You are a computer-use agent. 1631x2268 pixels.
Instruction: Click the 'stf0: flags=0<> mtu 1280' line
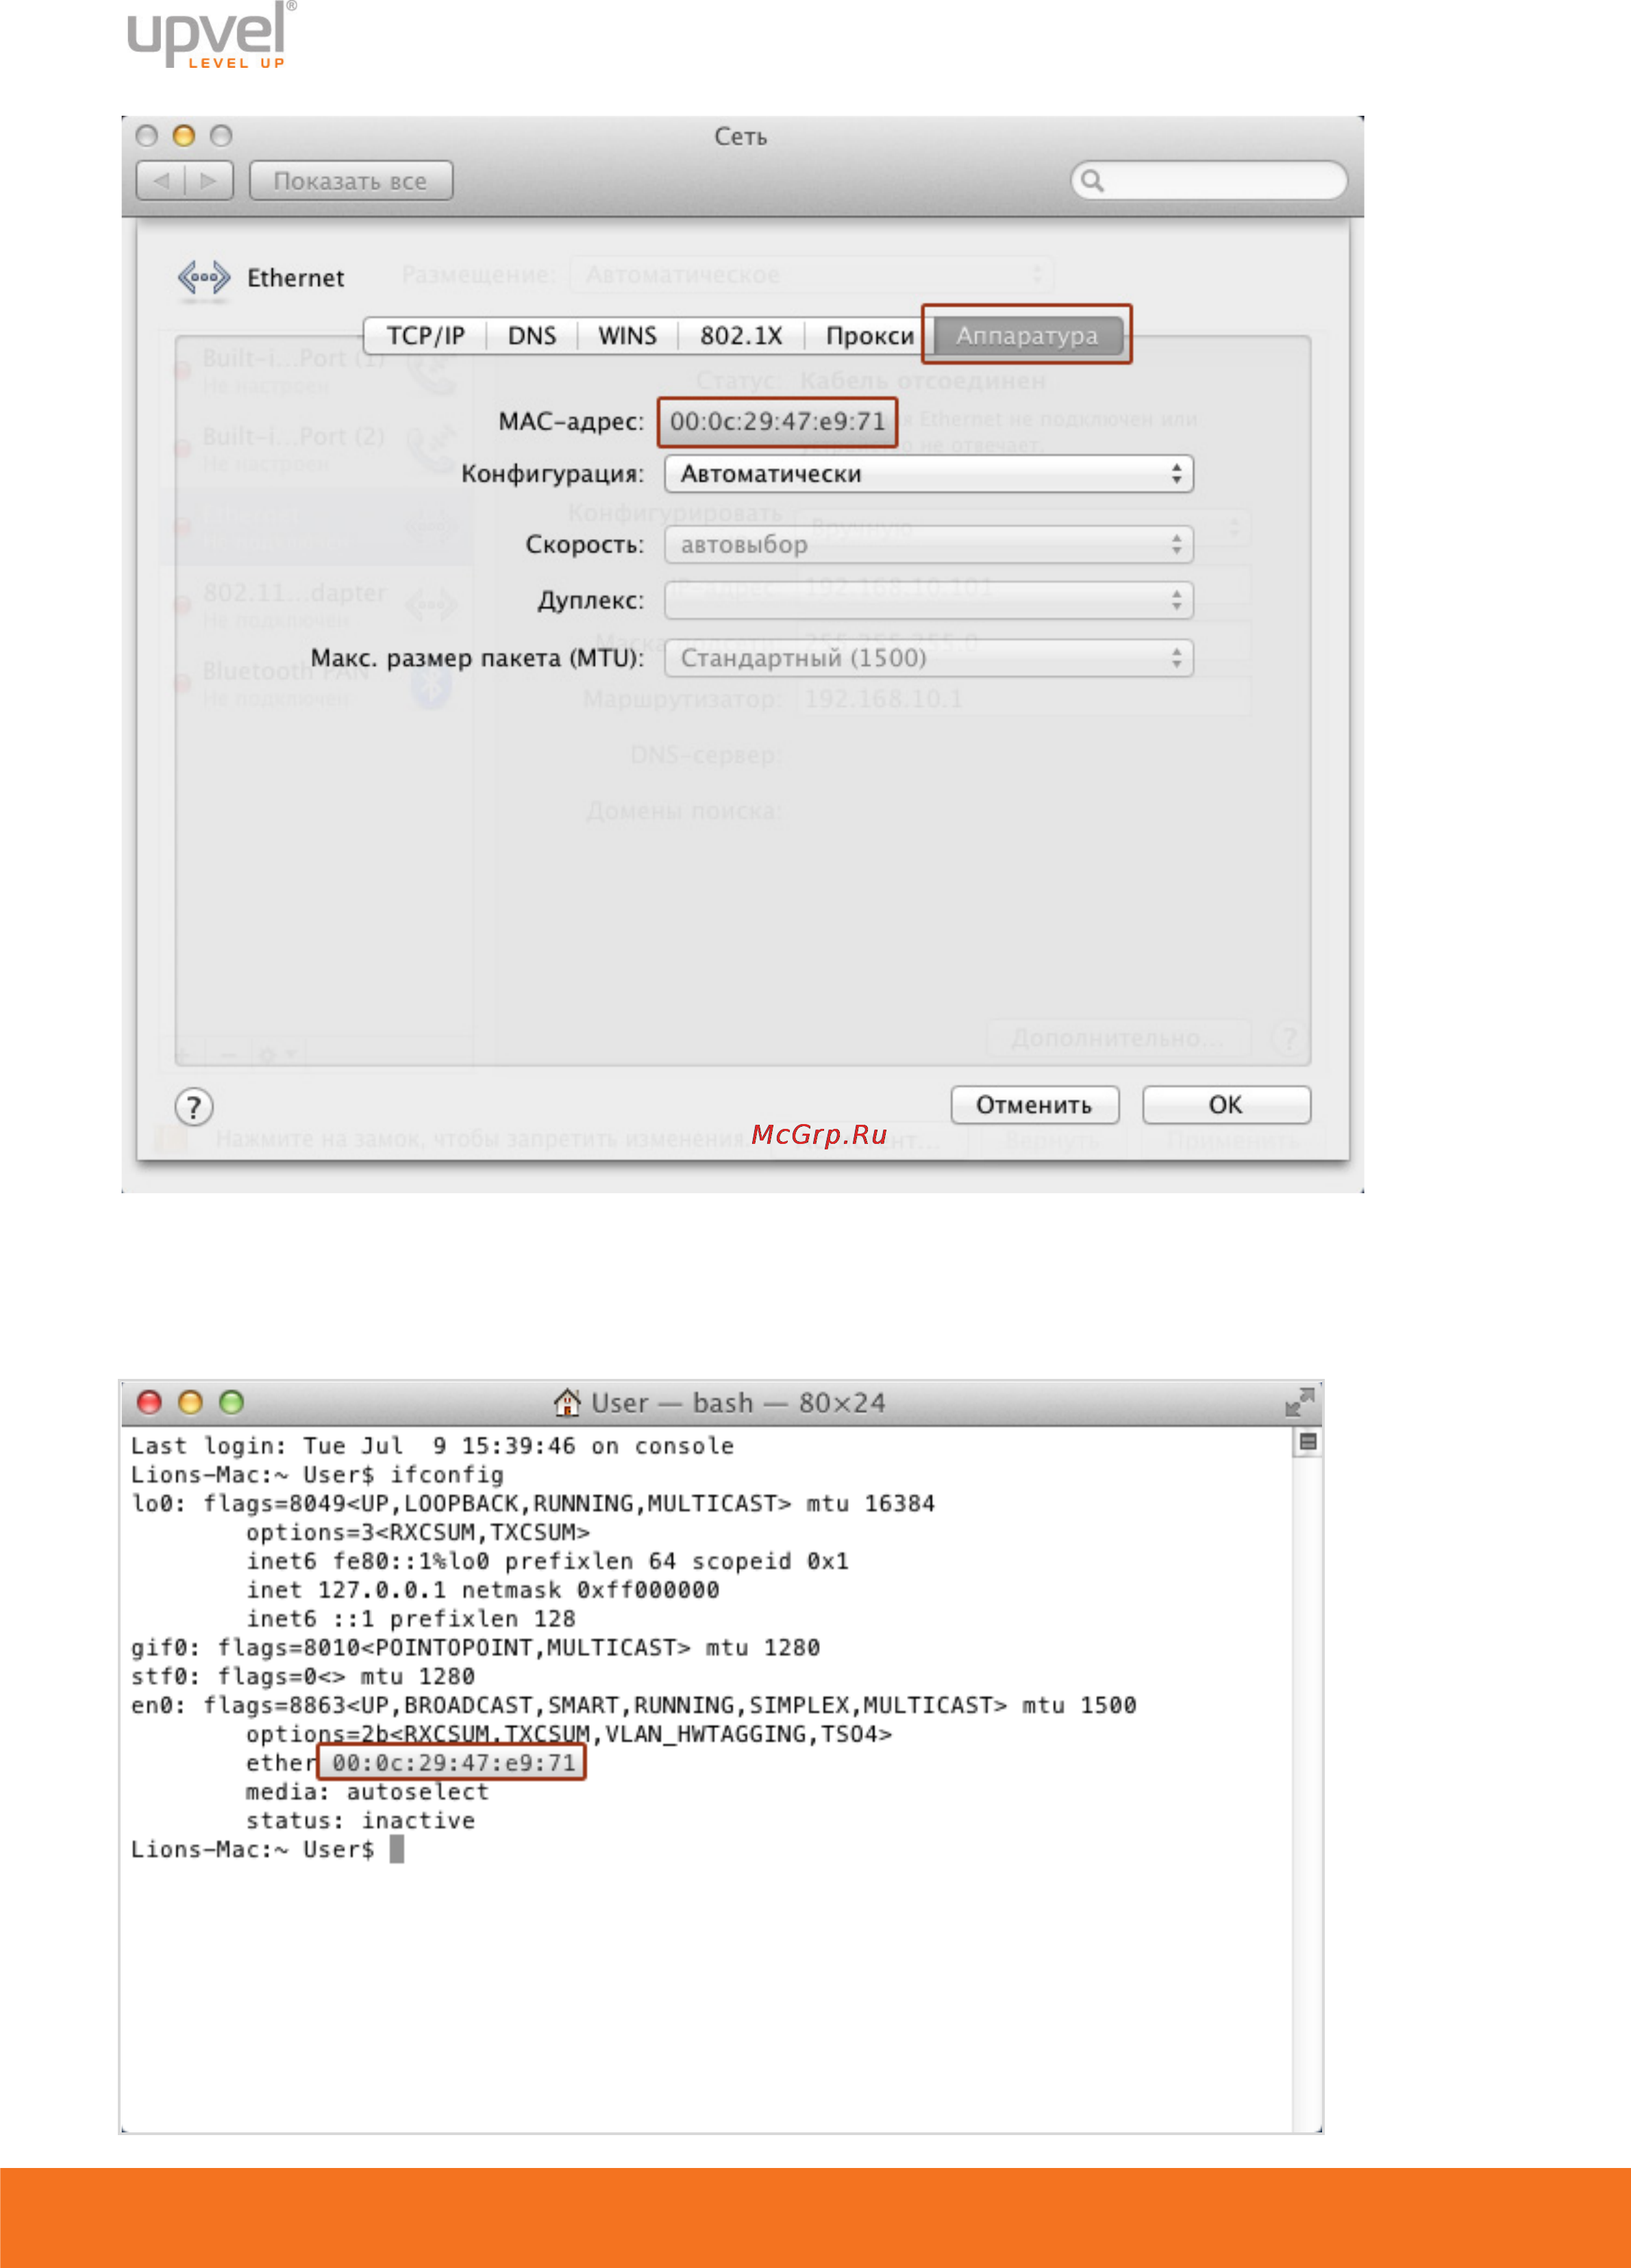click(x=302, y=1676)
